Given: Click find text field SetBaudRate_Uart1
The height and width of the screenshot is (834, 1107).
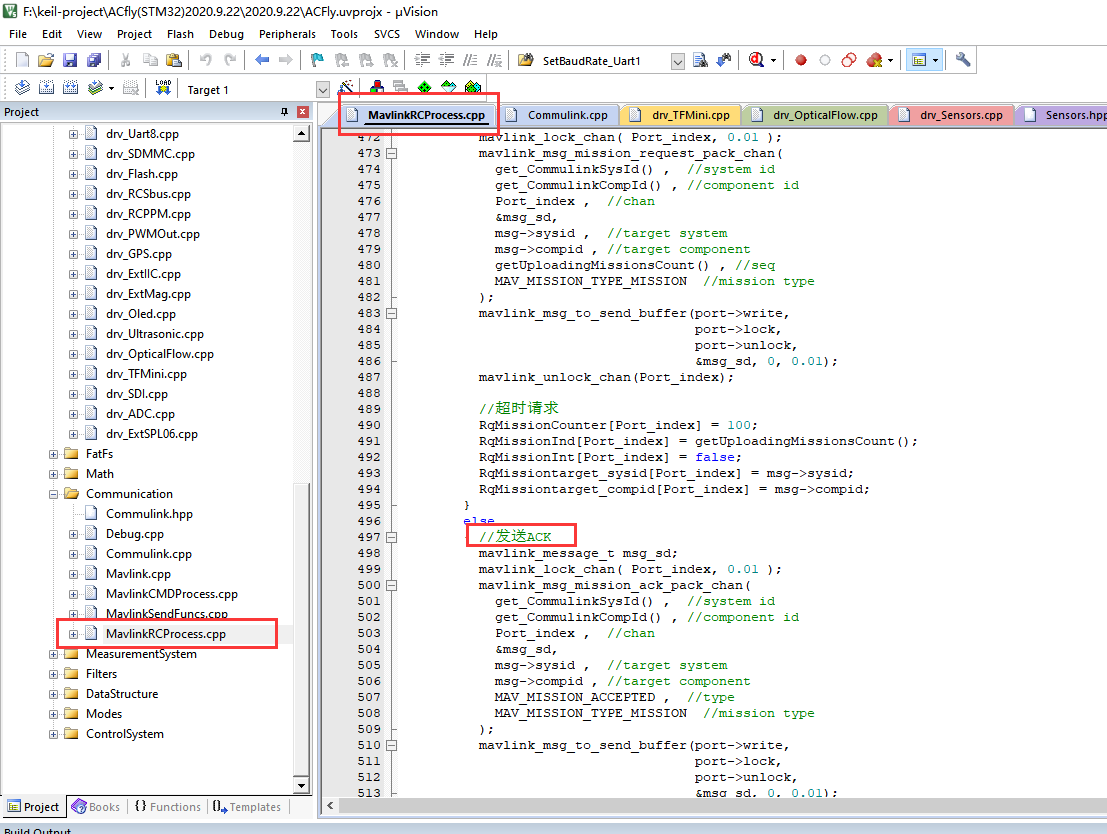Looking at the screenshot, I should 604,61.
